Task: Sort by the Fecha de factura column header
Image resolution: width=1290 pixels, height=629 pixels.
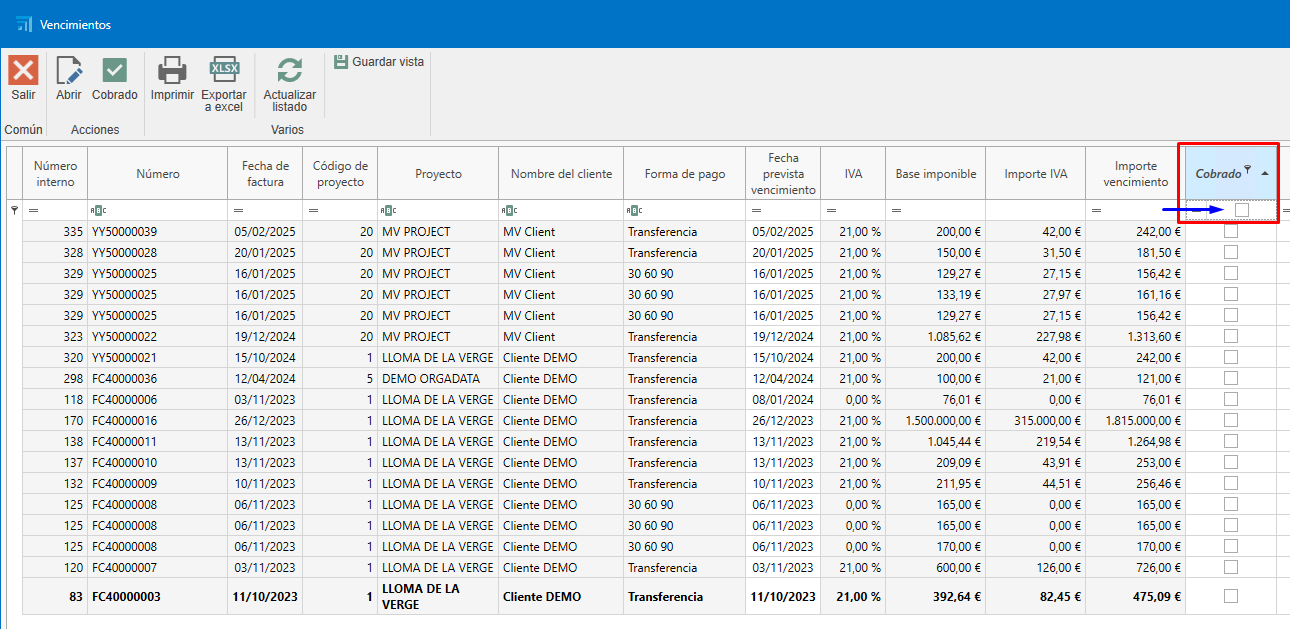Action: tap(265, 173)
